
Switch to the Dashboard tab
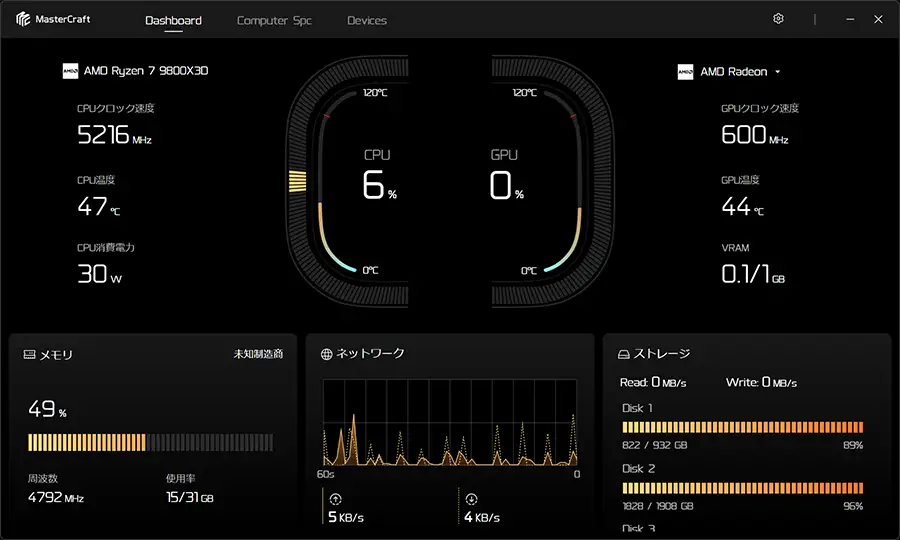click(x=173, y=21)
